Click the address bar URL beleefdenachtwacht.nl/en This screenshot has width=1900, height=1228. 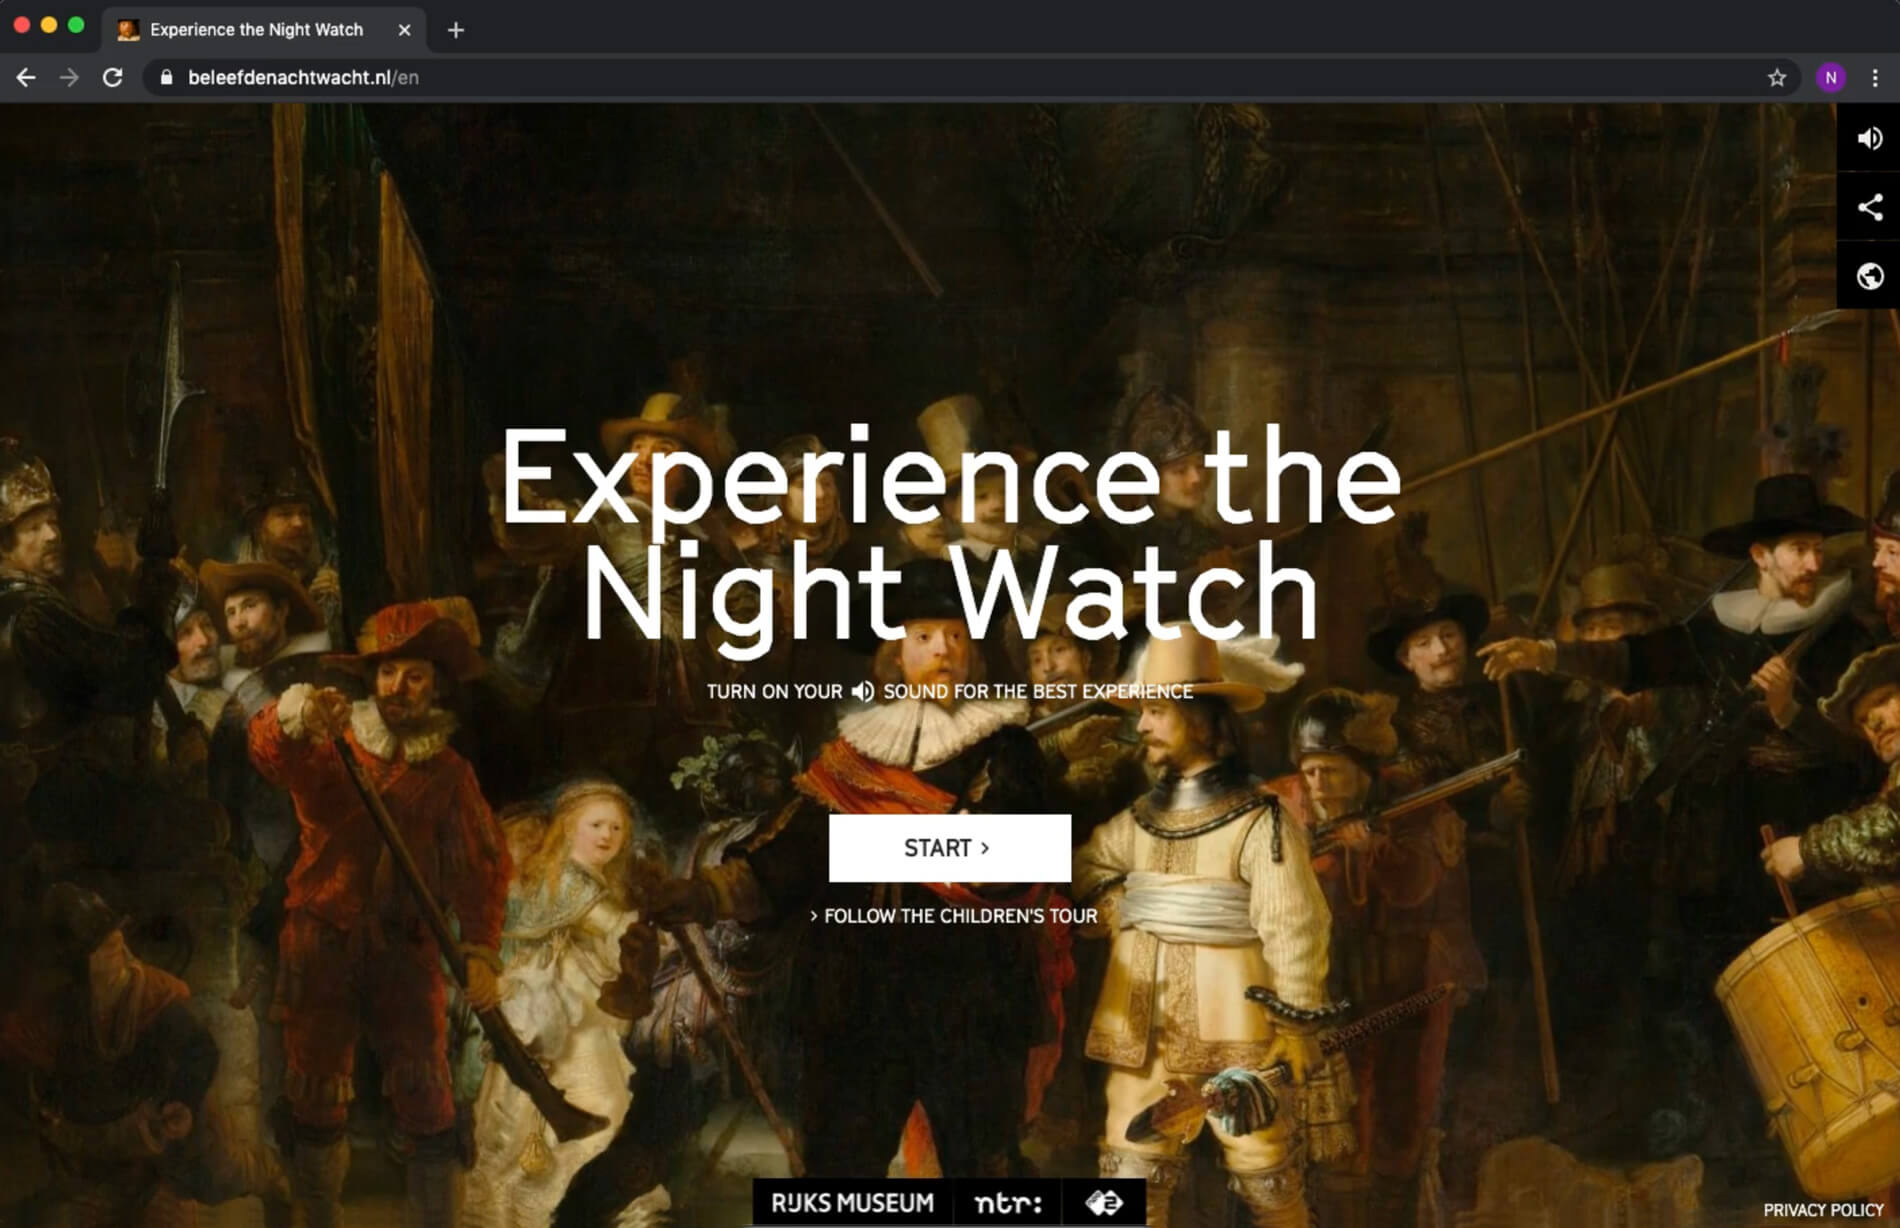point(303,78)
